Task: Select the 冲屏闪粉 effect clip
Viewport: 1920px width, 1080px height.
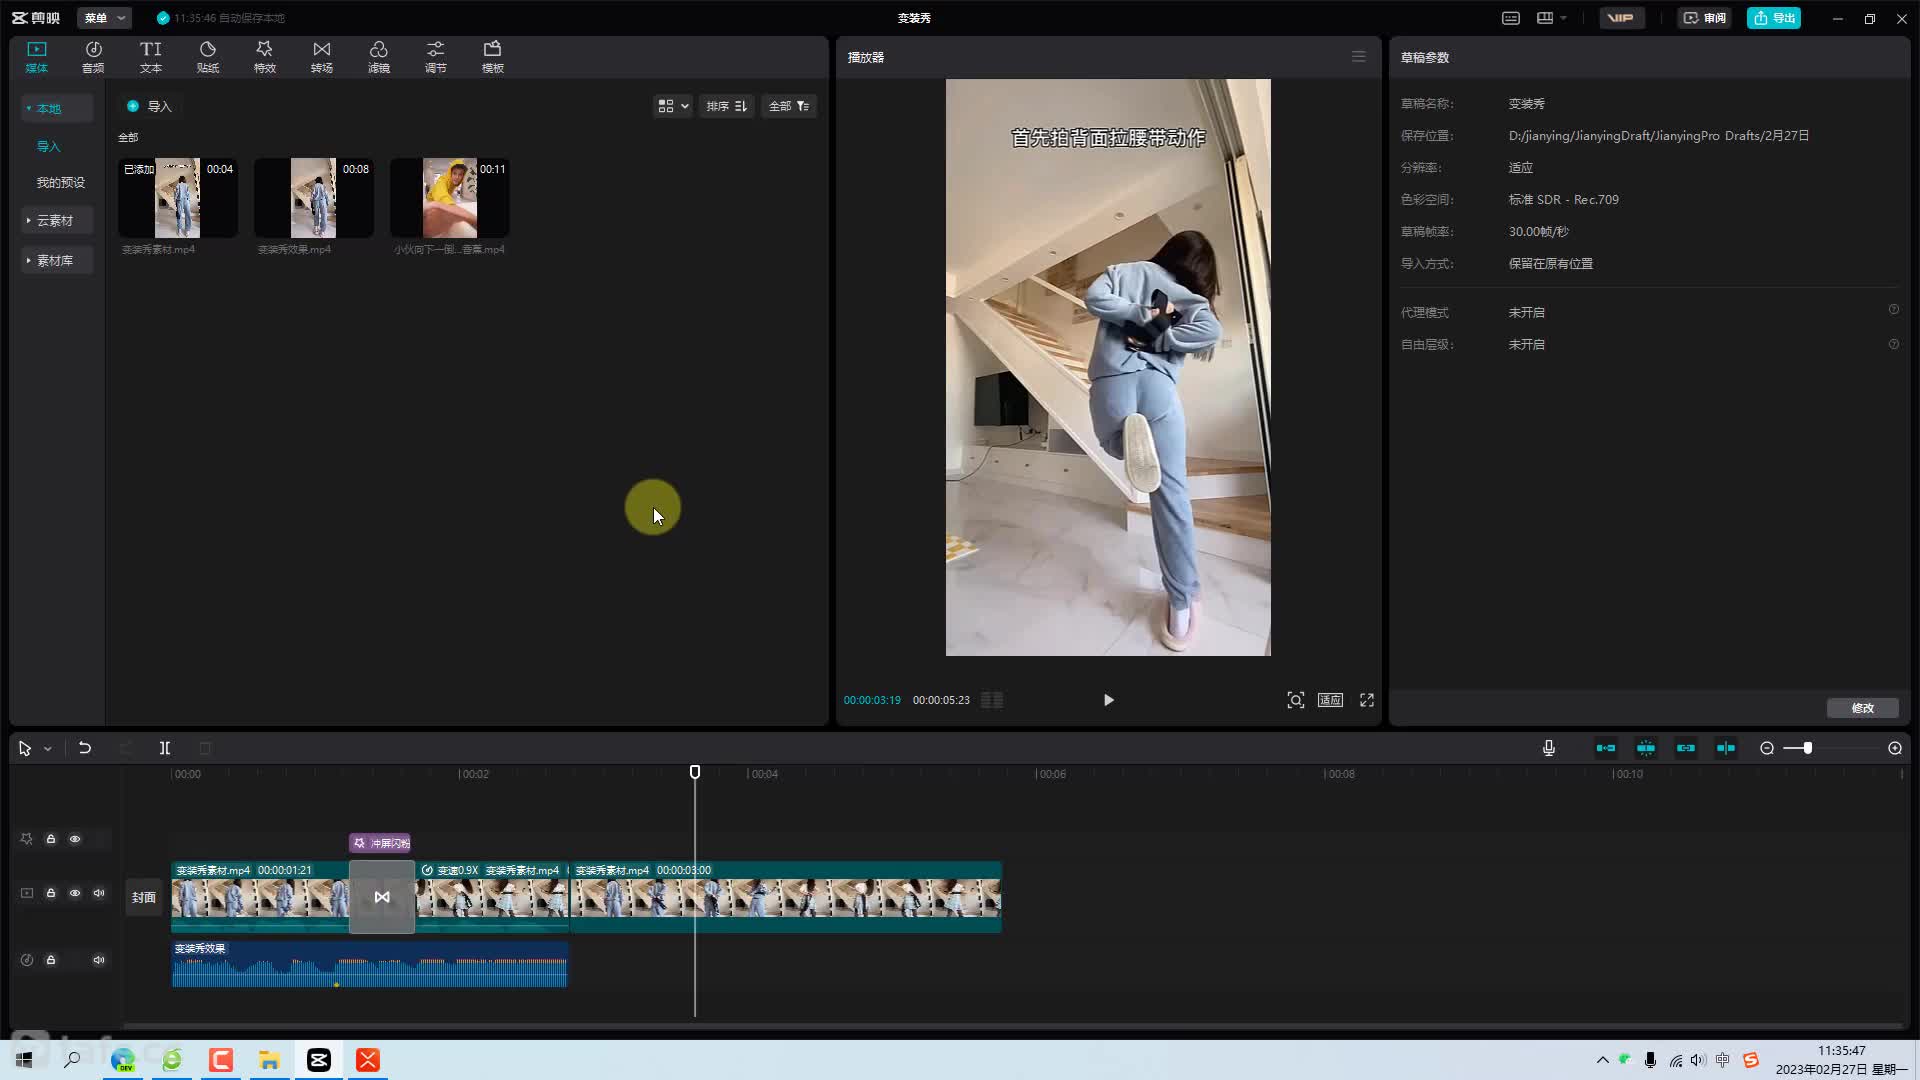Action: [x=380, y=843]
